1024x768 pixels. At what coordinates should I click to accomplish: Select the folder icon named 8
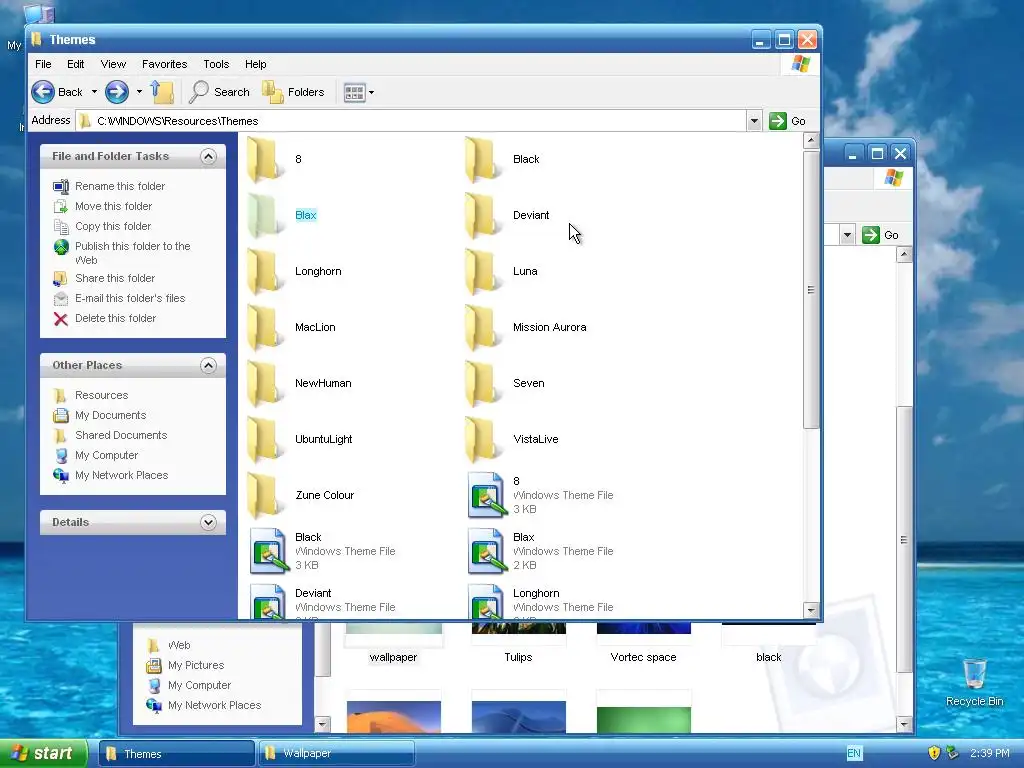point(266,159)
